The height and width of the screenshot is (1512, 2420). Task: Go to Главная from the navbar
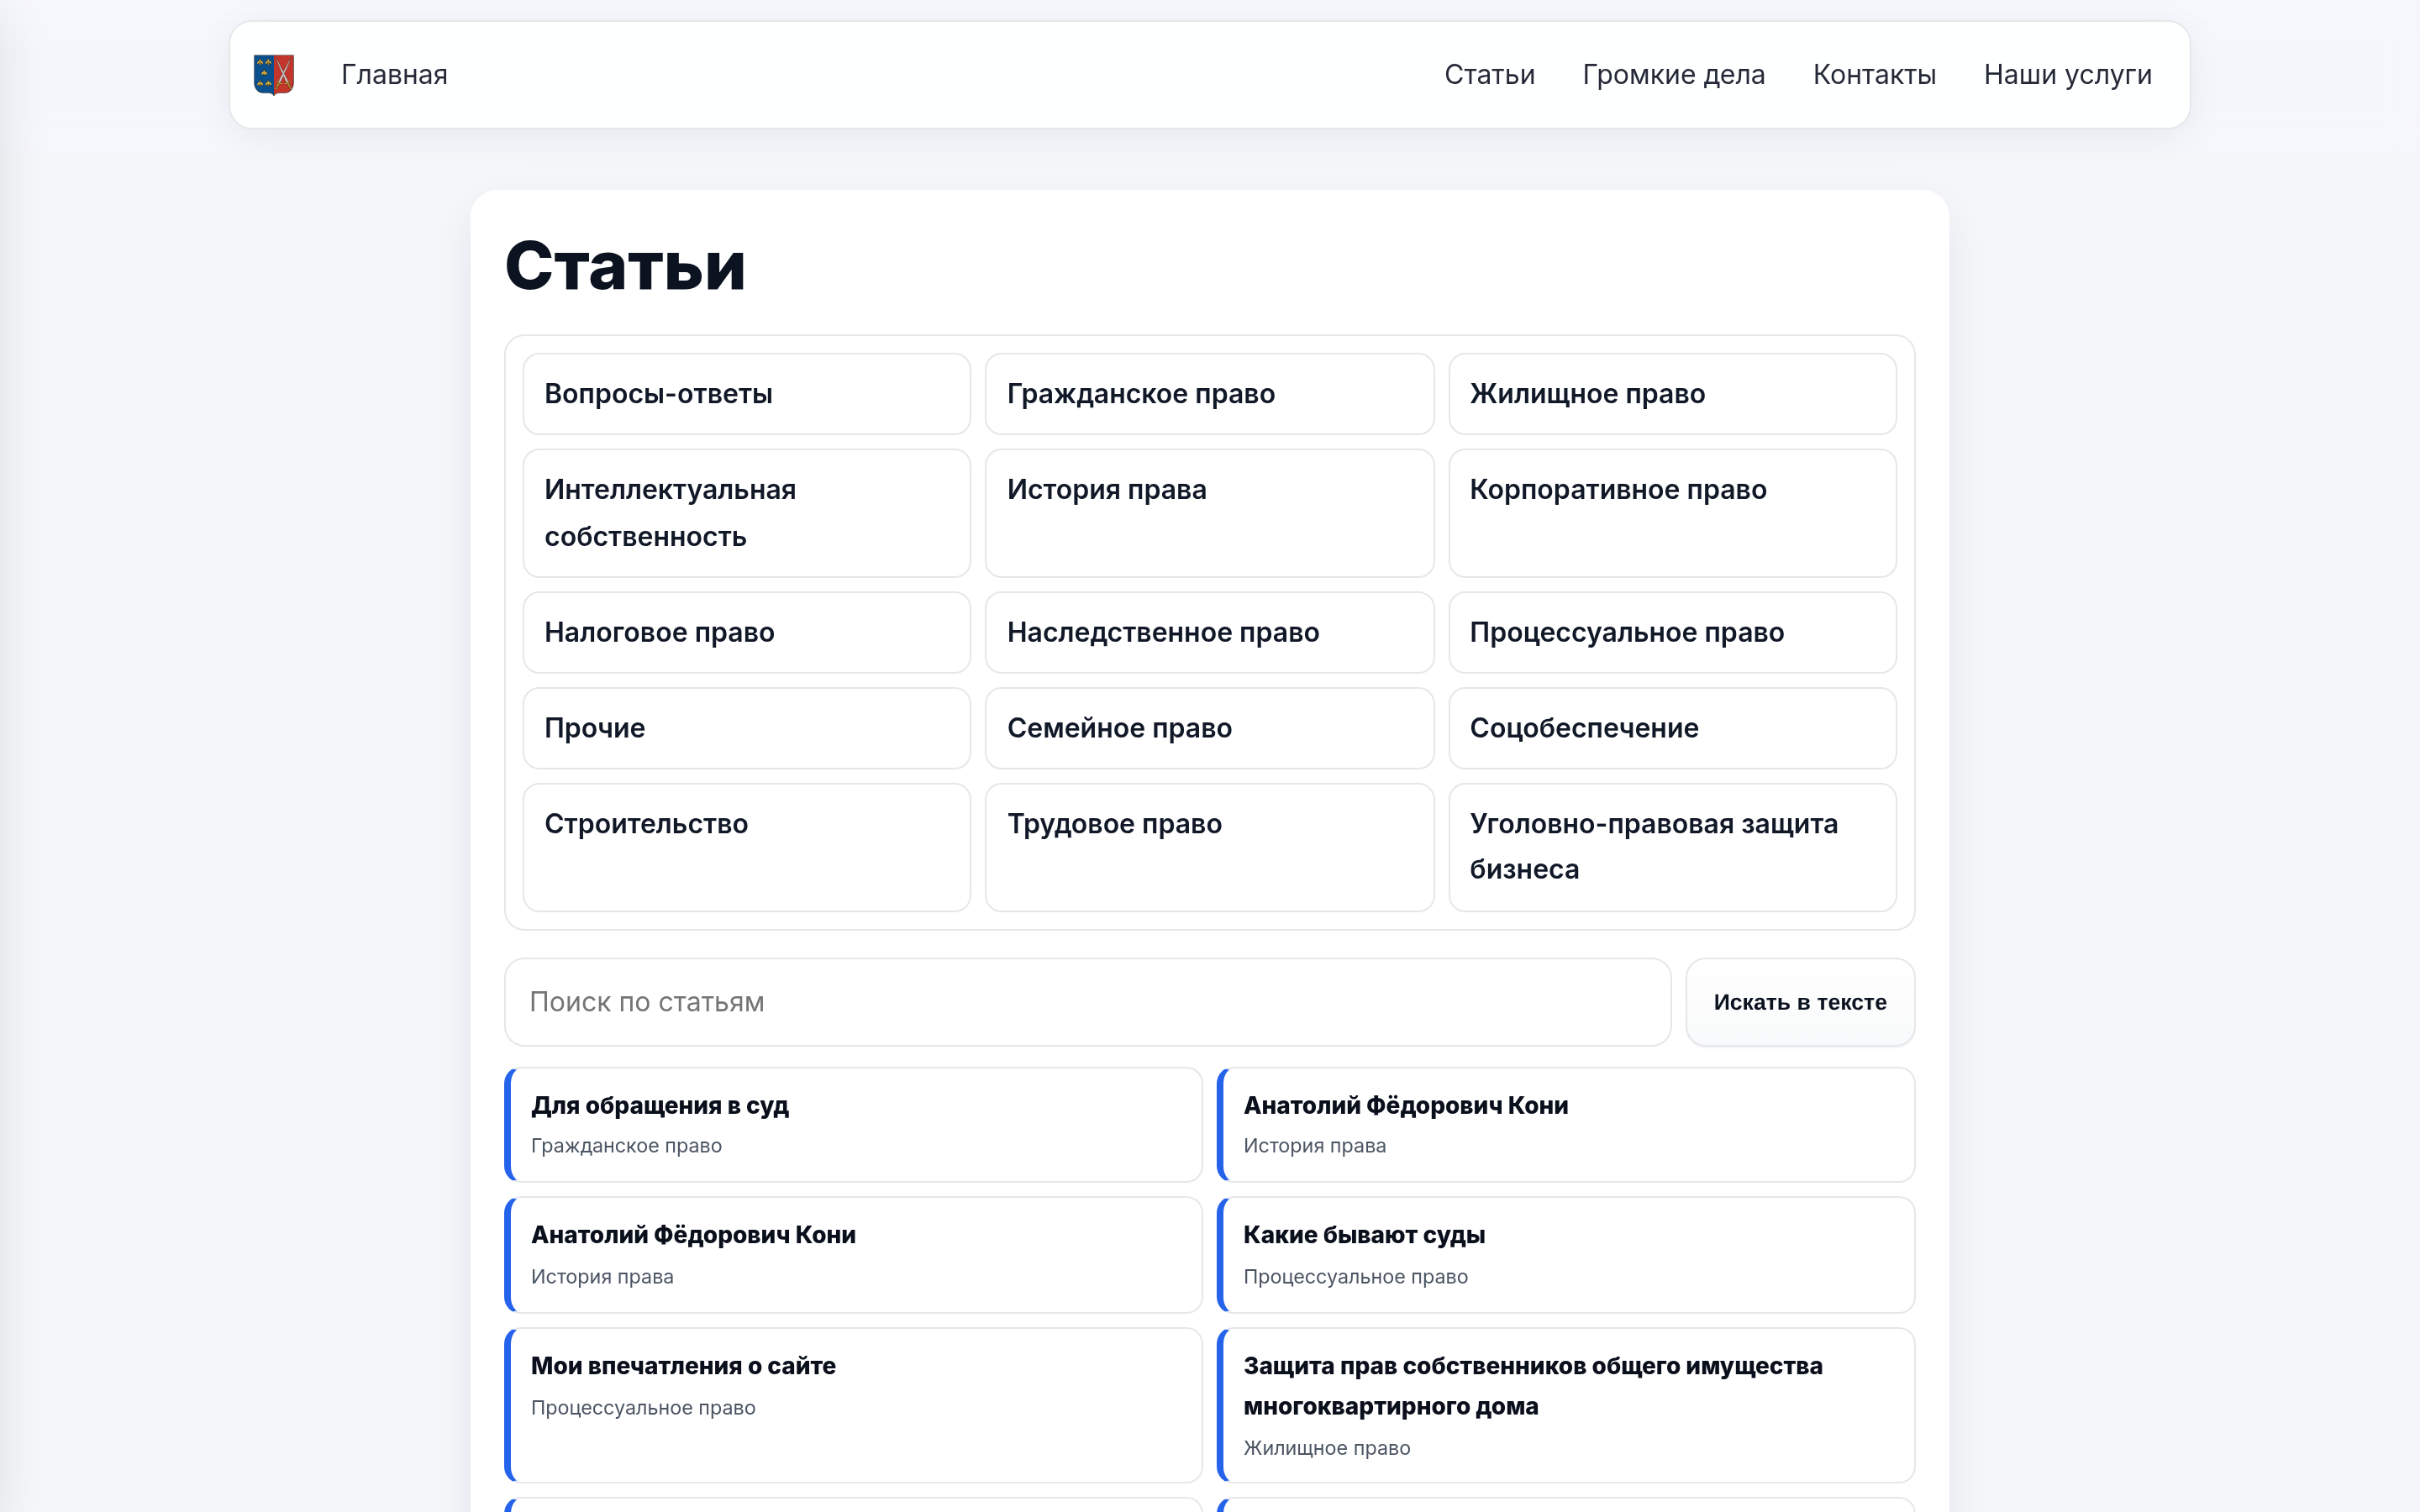pyautogui.click(x=394, y=74)
